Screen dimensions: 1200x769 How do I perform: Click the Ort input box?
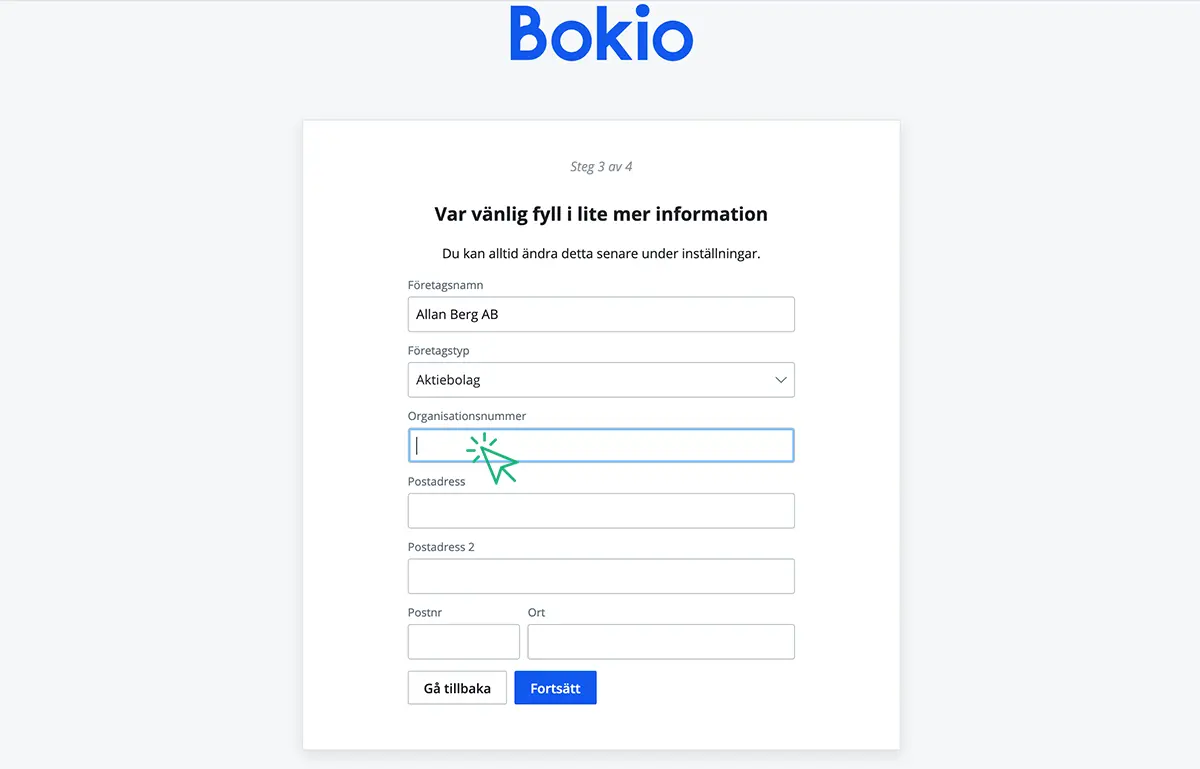click(661, 642)
